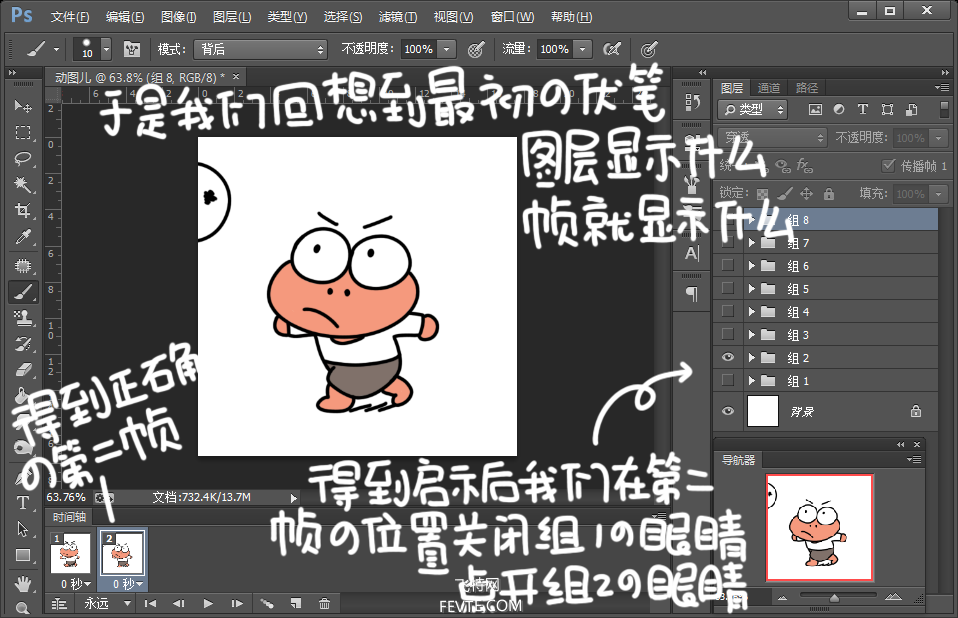Filter layers by pixel layer icon

815,109
